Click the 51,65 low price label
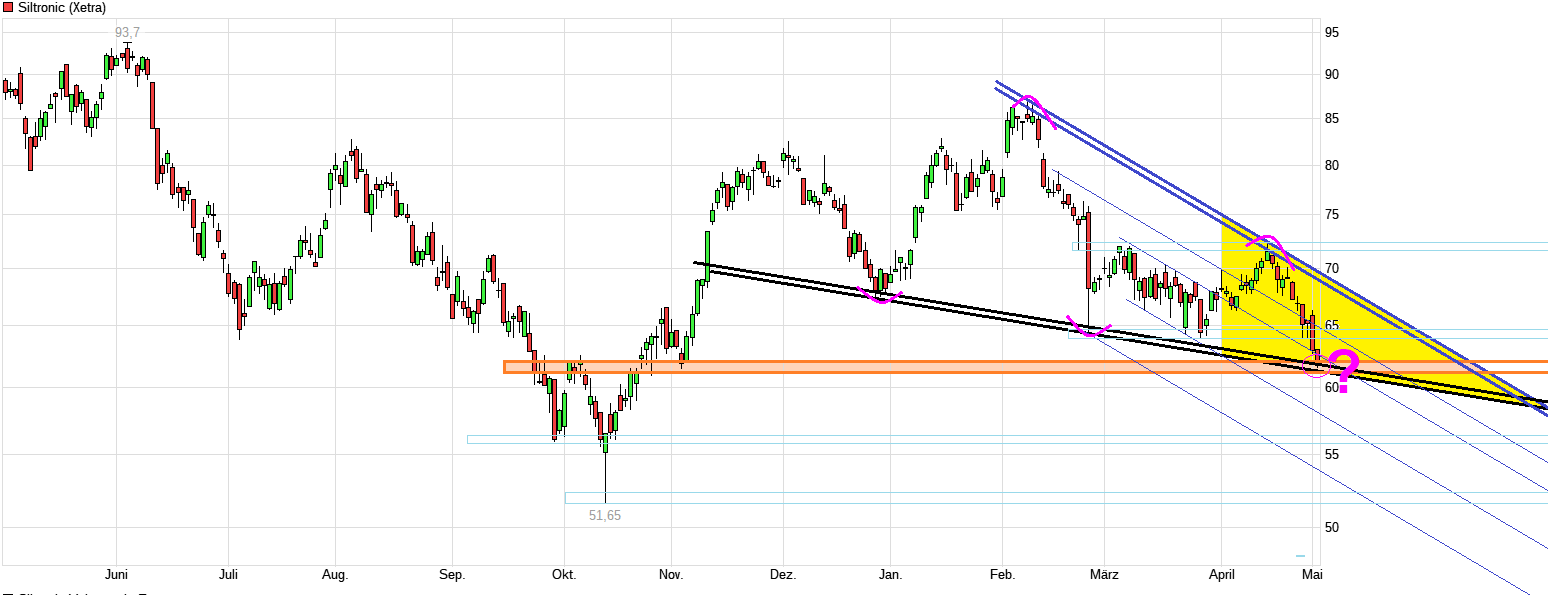This screenshot has height=595, width=1548. point(605,515)
